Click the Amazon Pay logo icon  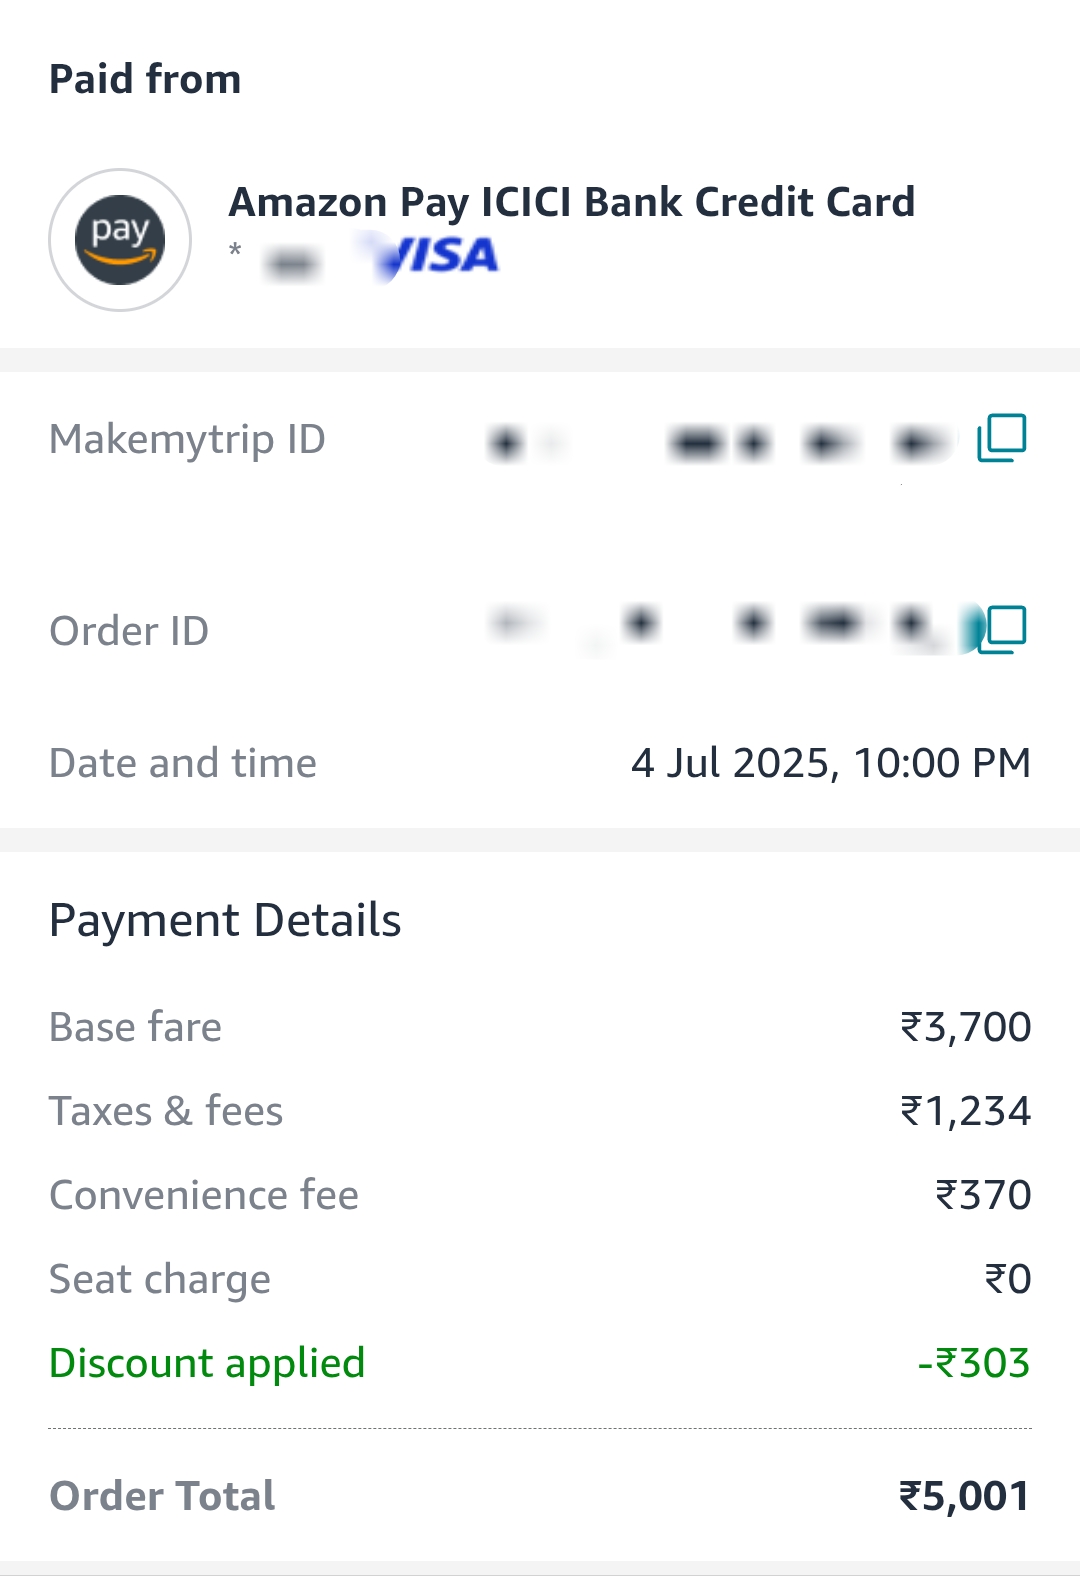tap(120, 240)
